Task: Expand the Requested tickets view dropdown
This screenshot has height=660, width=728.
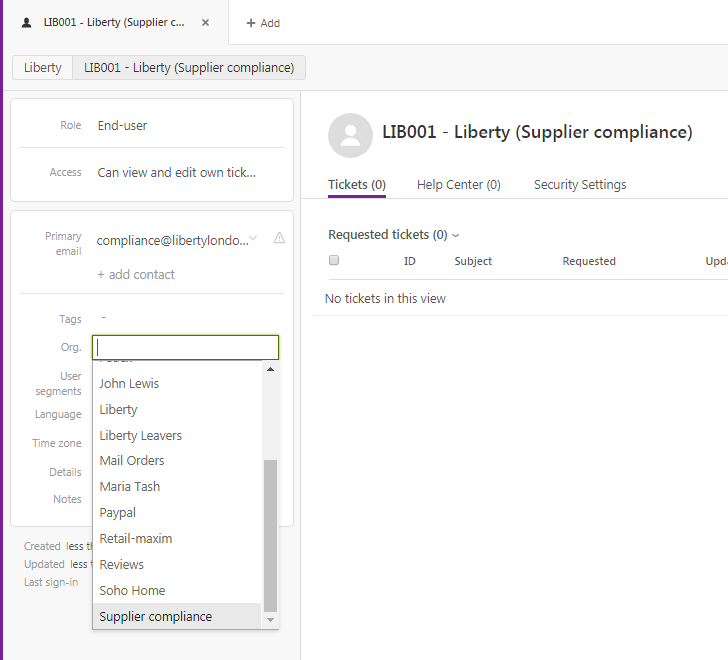Action: 455,236
